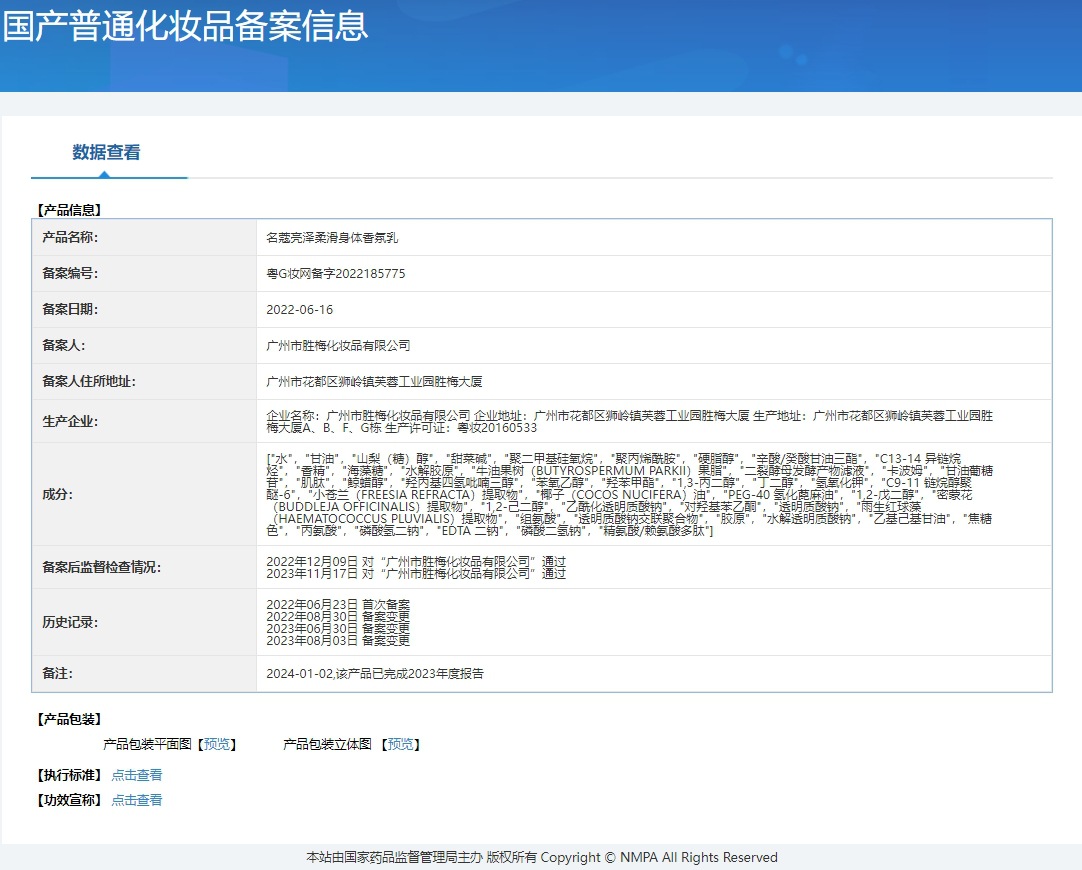This screenshot has width=1082, height=870.
Task: Select product name 名蔻亮泽柔滑身体香氛乳
Action: tap(332, 238)
